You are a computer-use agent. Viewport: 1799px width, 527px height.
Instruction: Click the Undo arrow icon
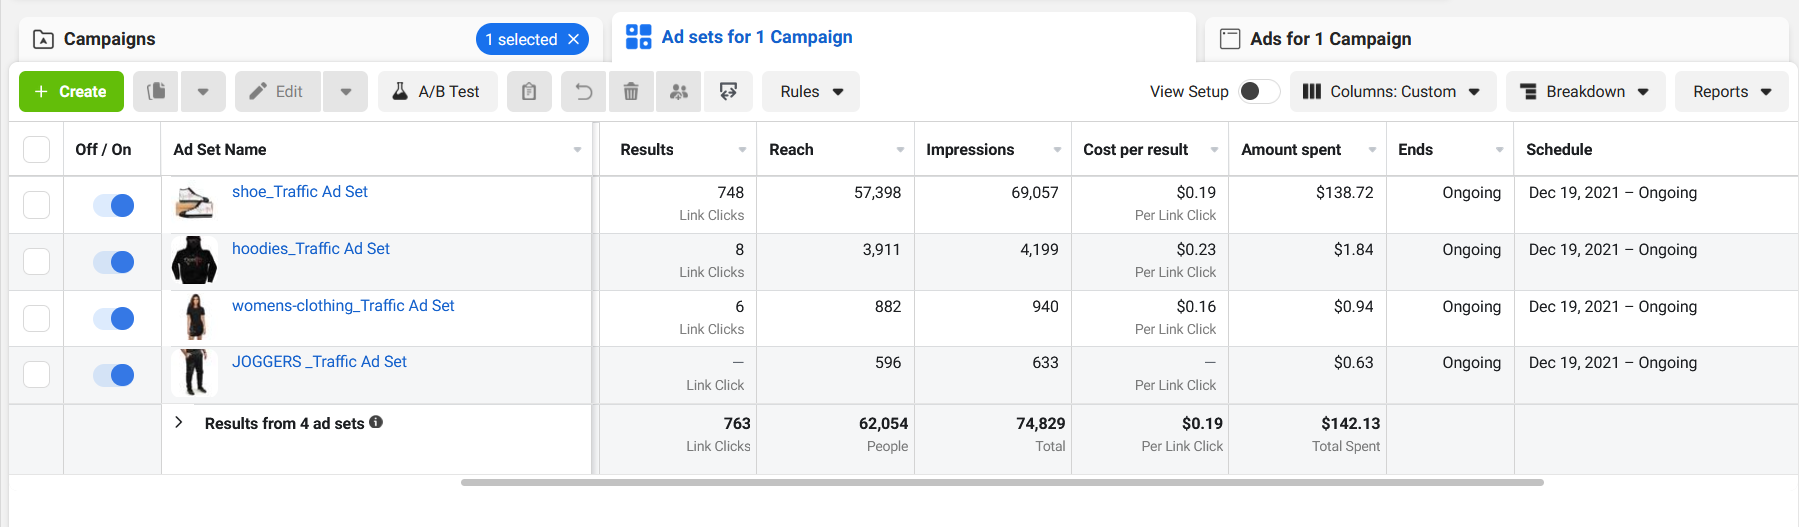[x=584, y=92]
